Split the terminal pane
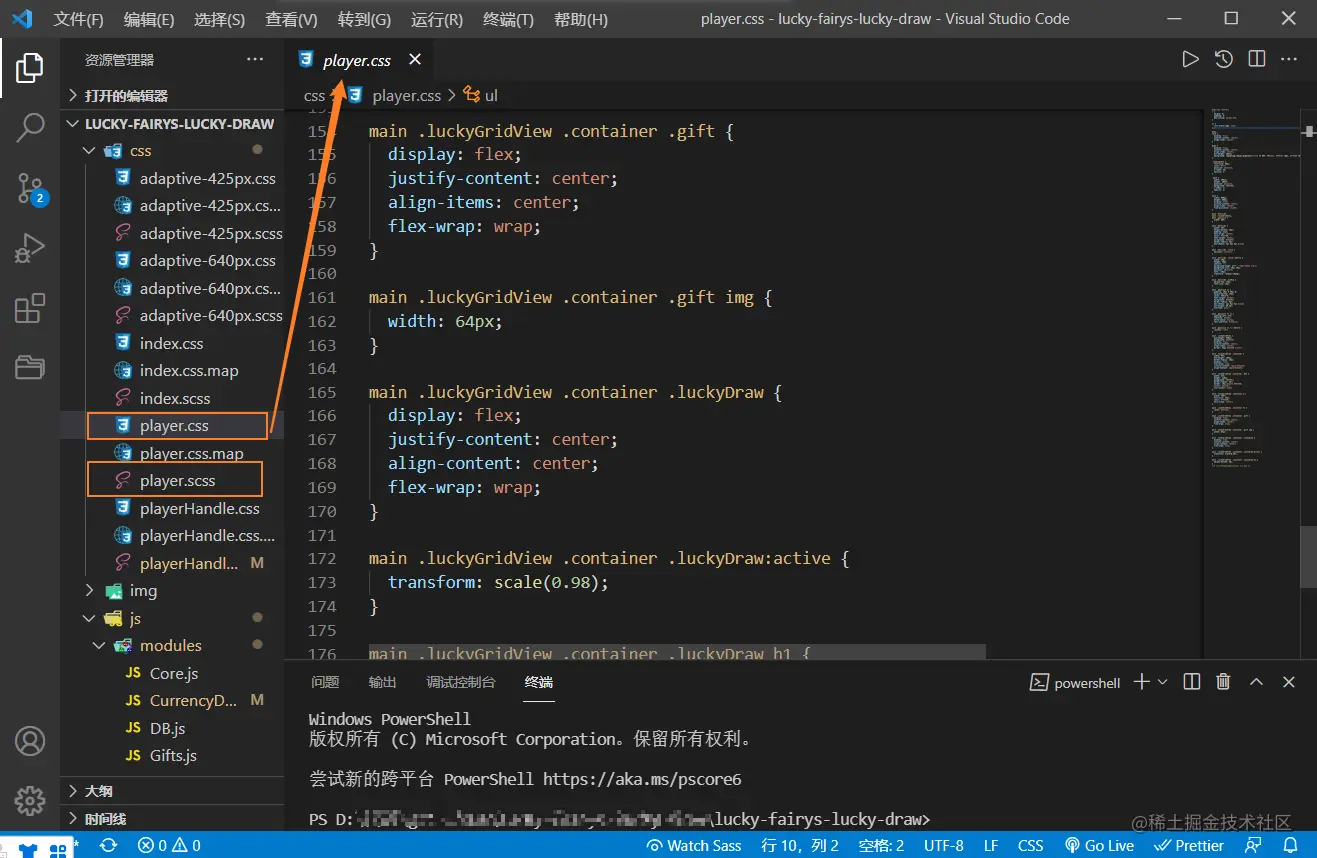1317x858 pixels. tap(1191, 682)
